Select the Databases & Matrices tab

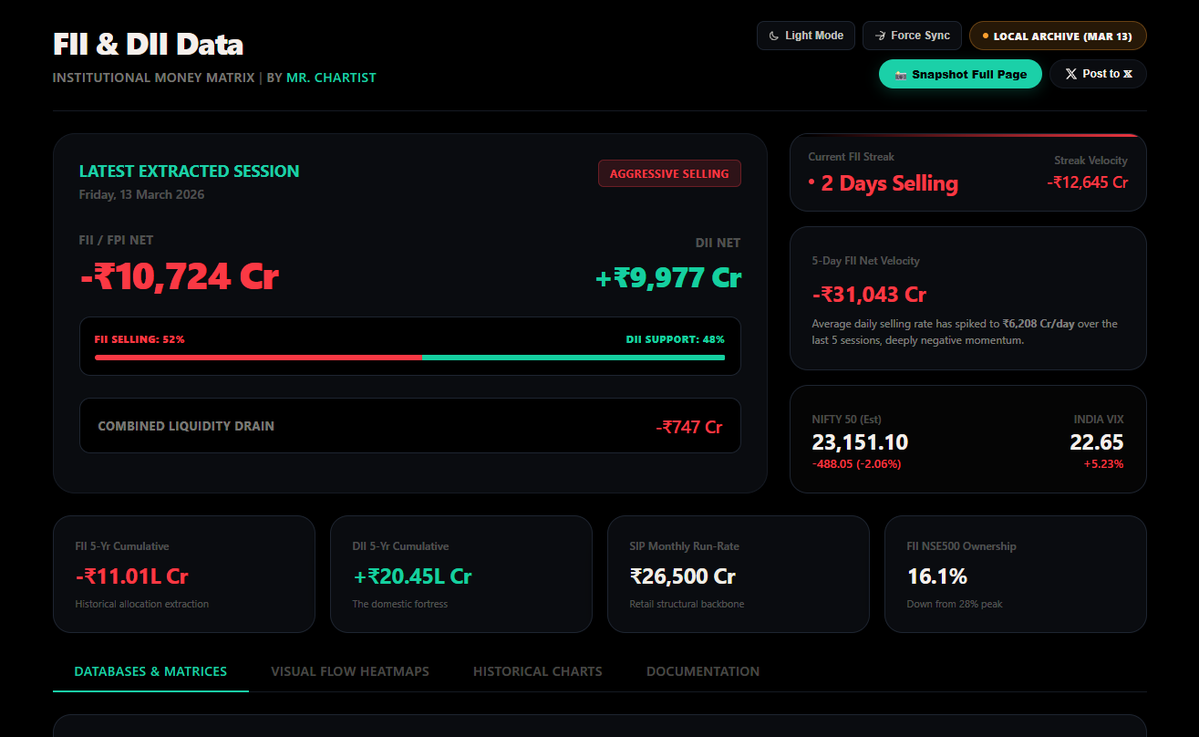coord(150,671)
